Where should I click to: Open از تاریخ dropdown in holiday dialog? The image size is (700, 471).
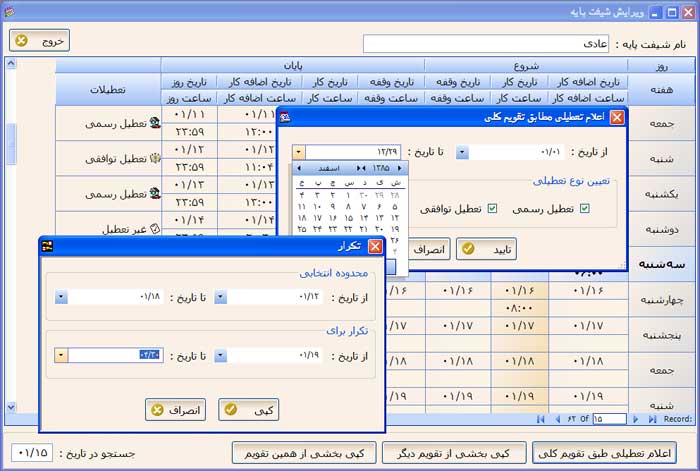pyautogui.click(x=462, y=152)
